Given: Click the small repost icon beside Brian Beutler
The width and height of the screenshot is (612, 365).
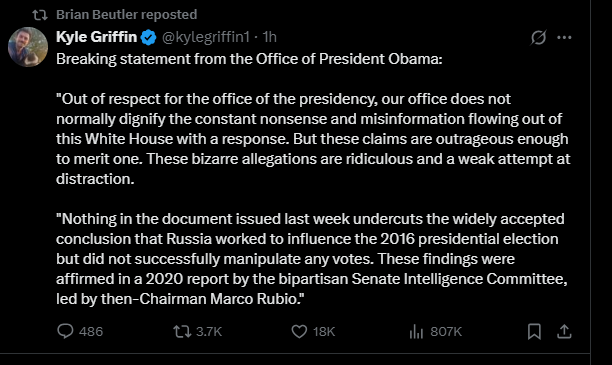Looking at the screenshot, I should tap(39, 15).
